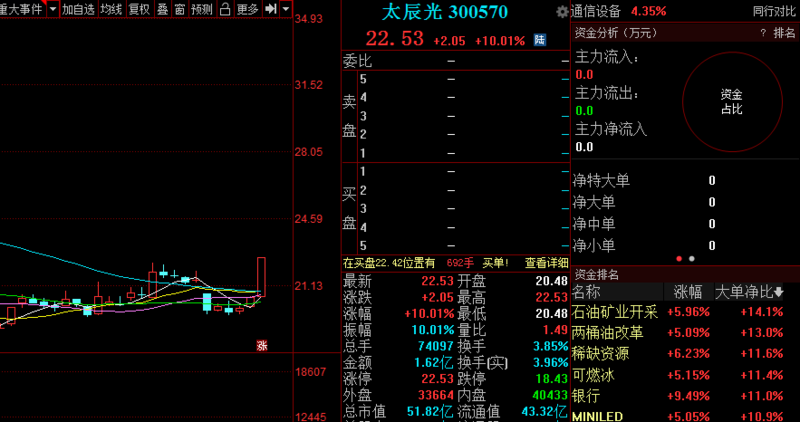
Task: Open settings gear next to stock title
Action: 562,12
